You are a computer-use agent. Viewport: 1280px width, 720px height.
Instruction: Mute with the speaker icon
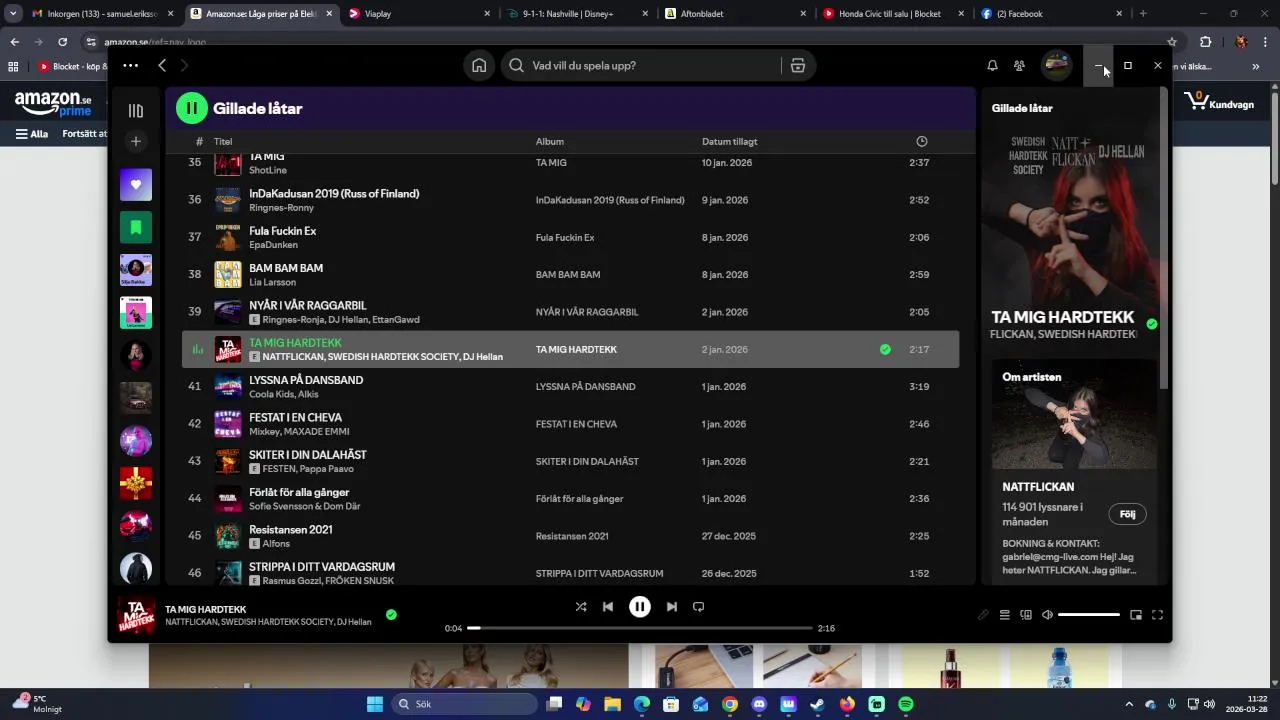pos(1047,615)
